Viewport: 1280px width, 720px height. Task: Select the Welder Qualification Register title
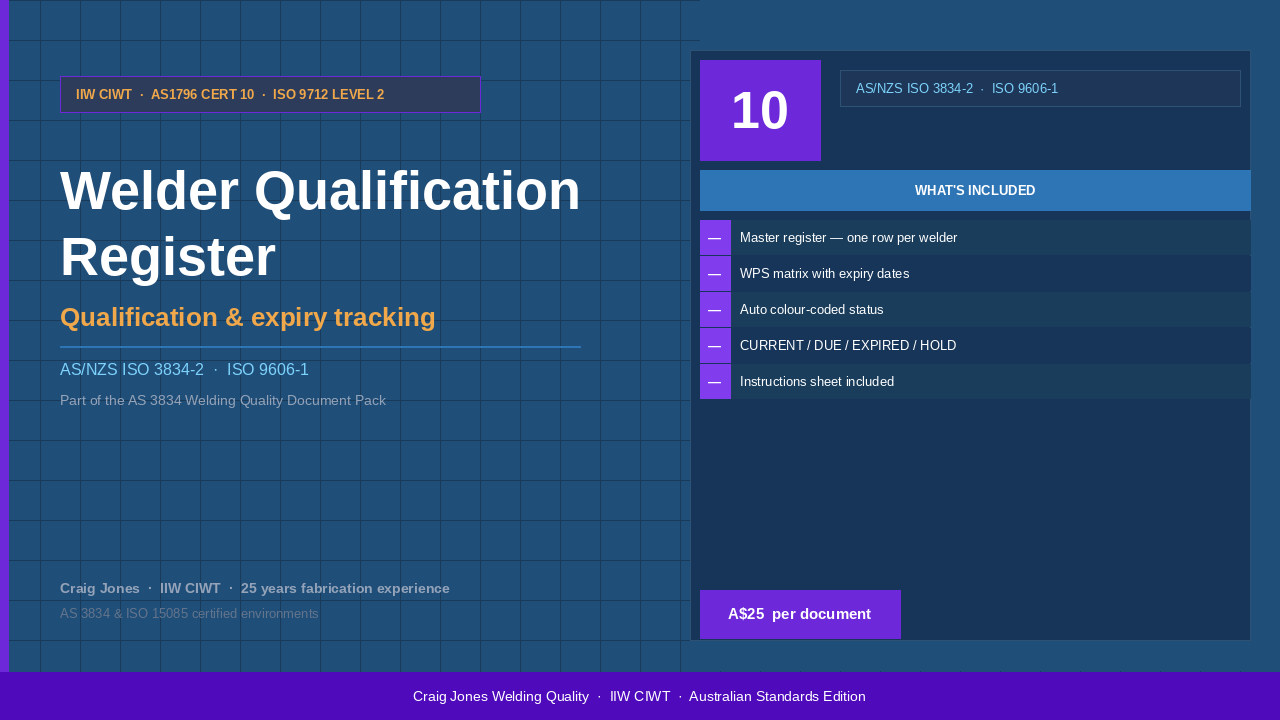tap(320, 224)
